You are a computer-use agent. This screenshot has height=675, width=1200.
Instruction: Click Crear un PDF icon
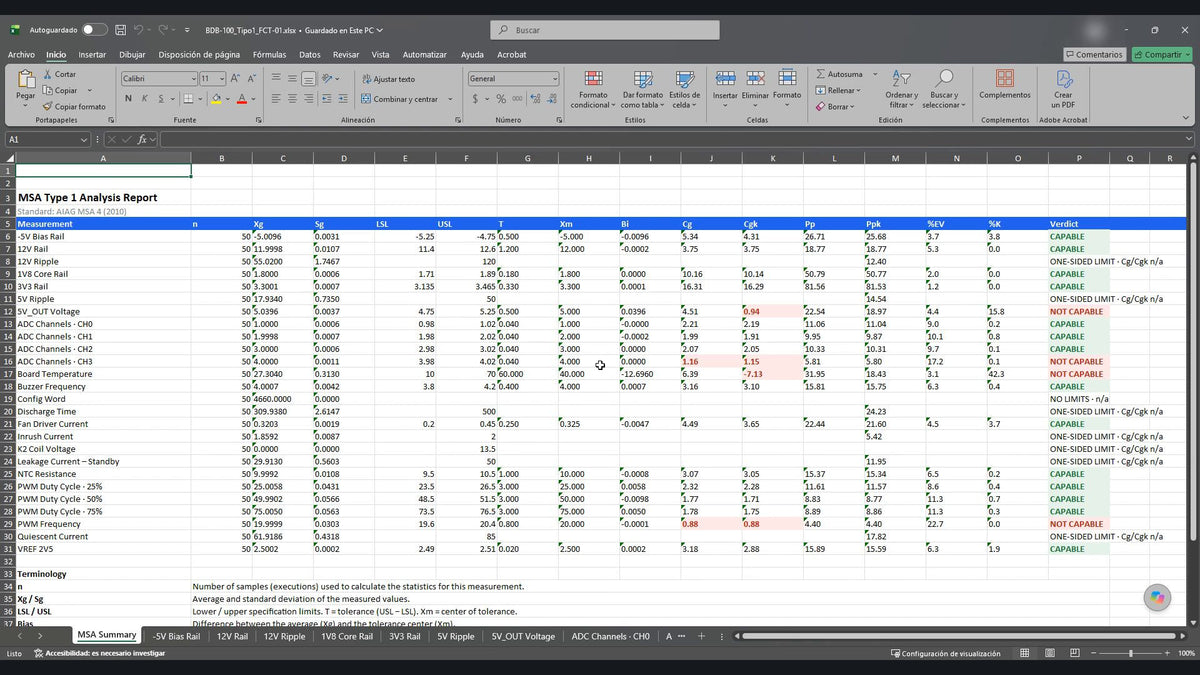pos(1063,78)
